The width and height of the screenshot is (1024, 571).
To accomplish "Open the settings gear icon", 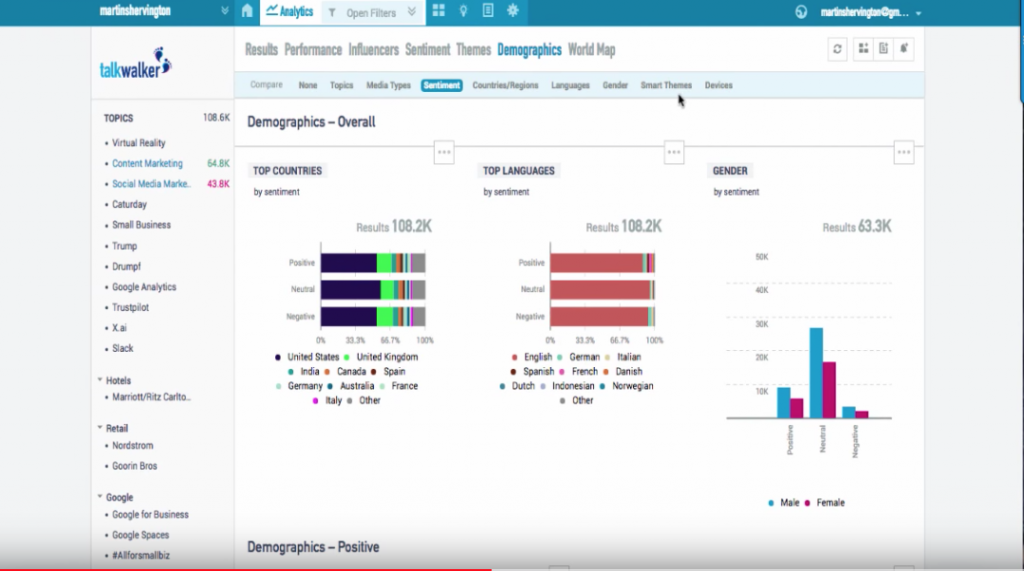I will coord(513,10).
